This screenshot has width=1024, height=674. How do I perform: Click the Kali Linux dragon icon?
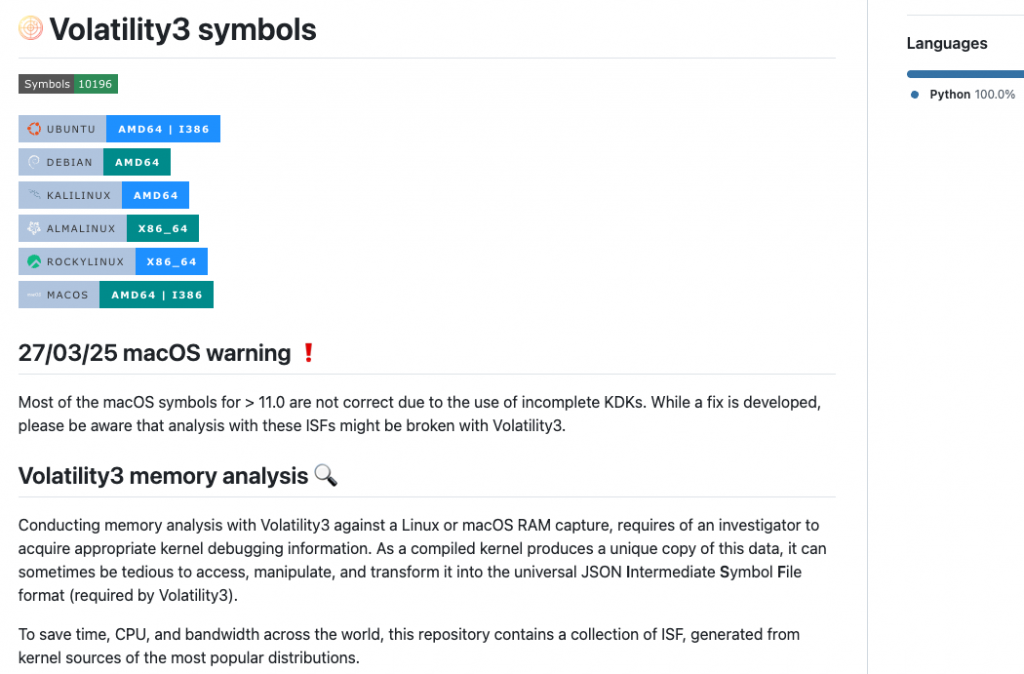(x=34, y=195)
